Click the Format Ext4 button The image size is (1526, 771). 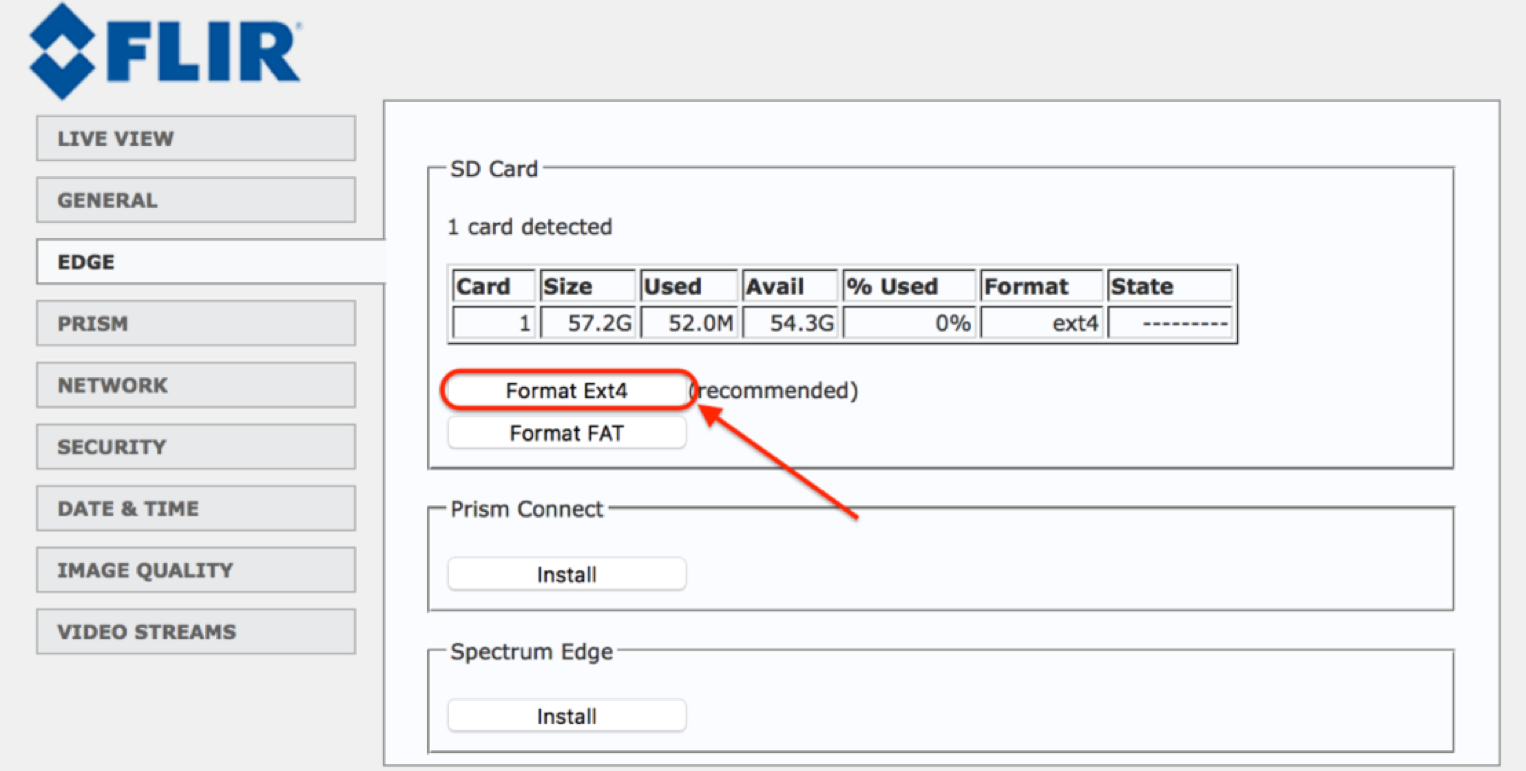pyautogui.click(x=567, y=391)
